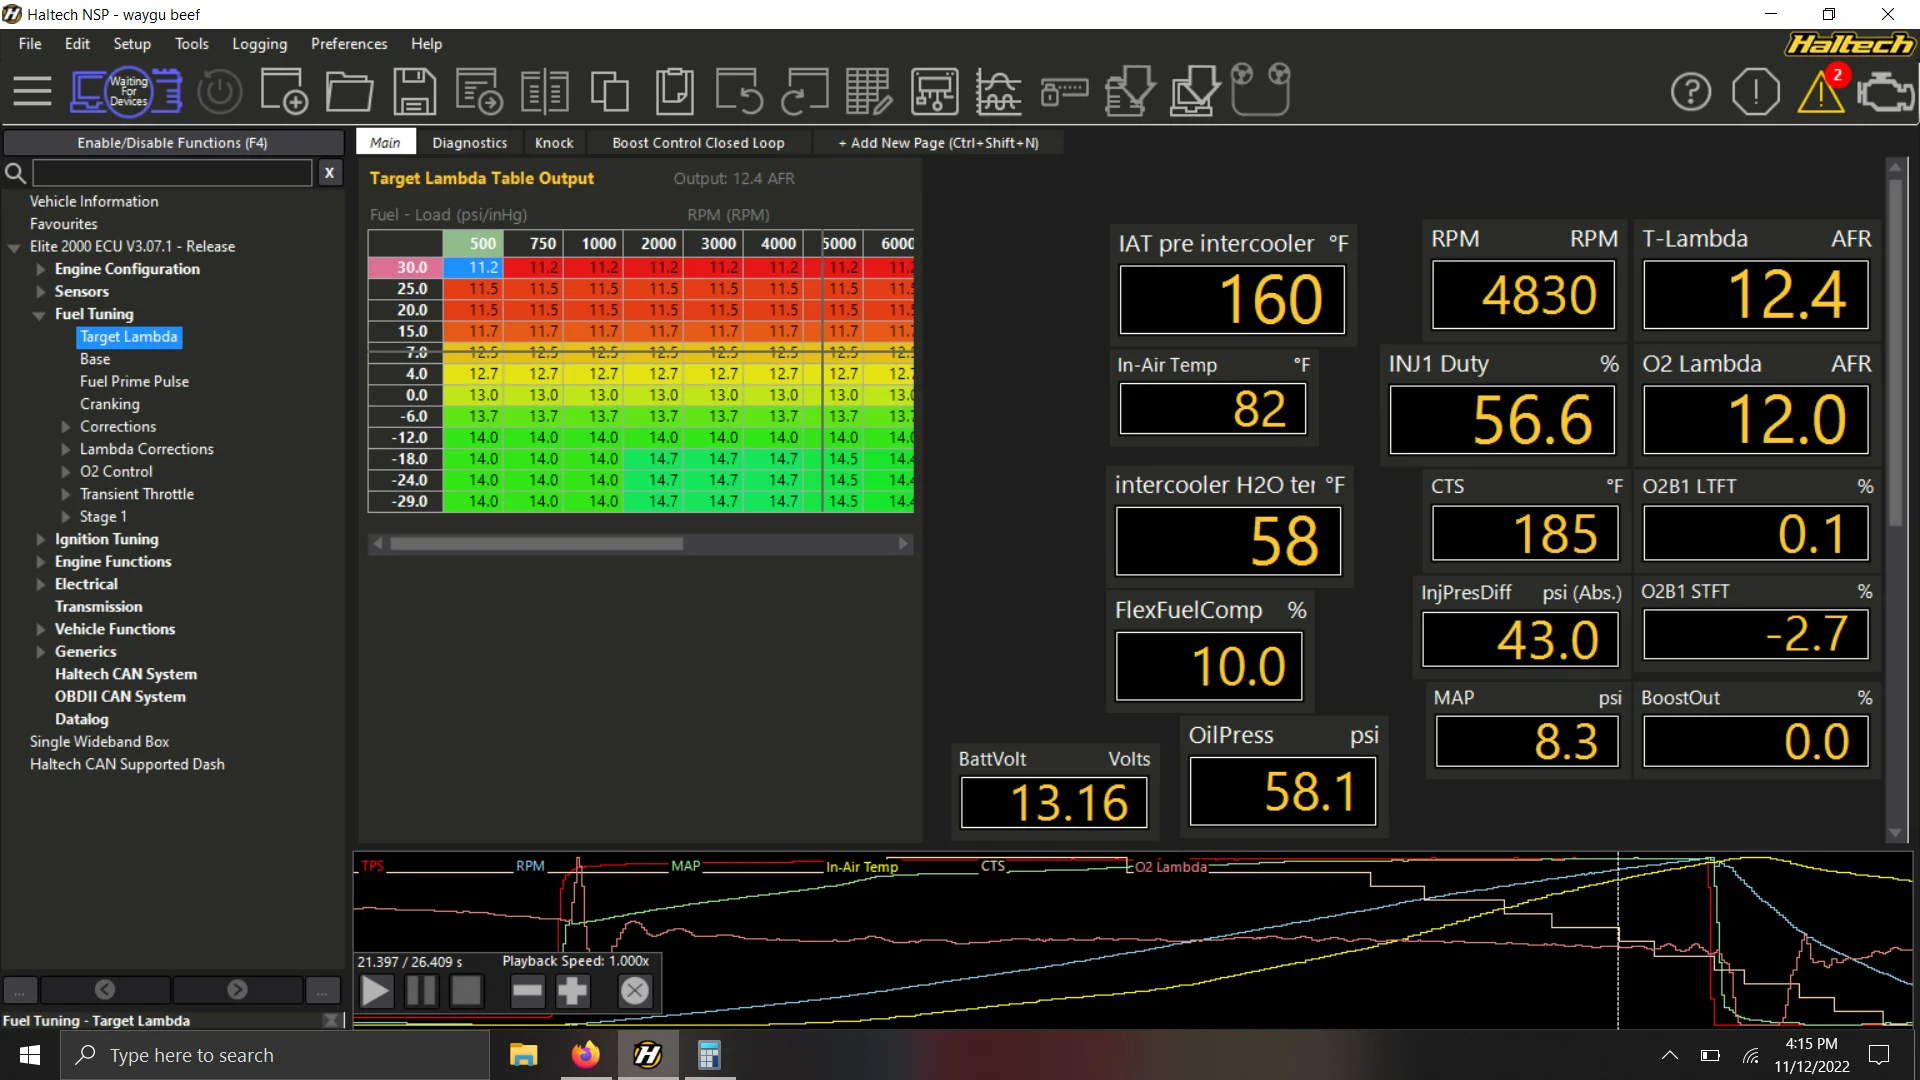
Task: Click the warning triangle with red badge
Action: tap(1821, 91)
